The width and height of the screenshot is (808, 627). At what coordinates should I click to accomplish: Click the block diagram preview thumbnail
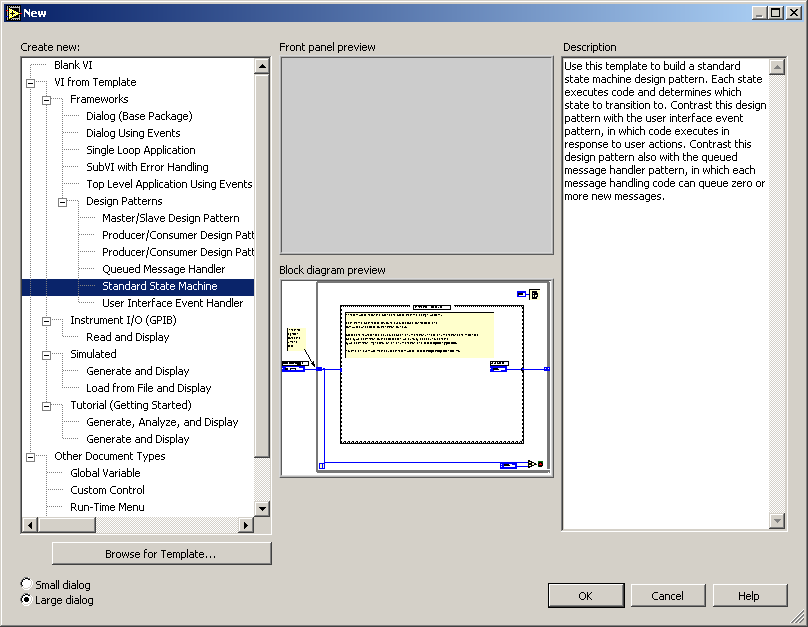[x=417, y=378]
